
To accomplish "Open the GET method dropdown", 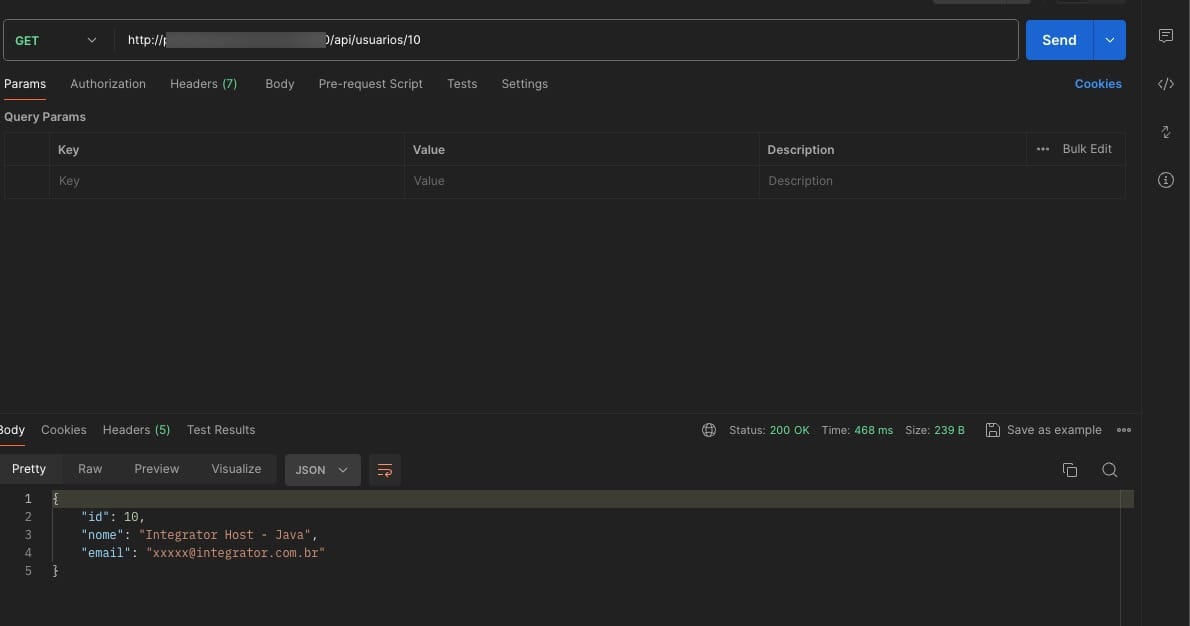I will [56, 40].
